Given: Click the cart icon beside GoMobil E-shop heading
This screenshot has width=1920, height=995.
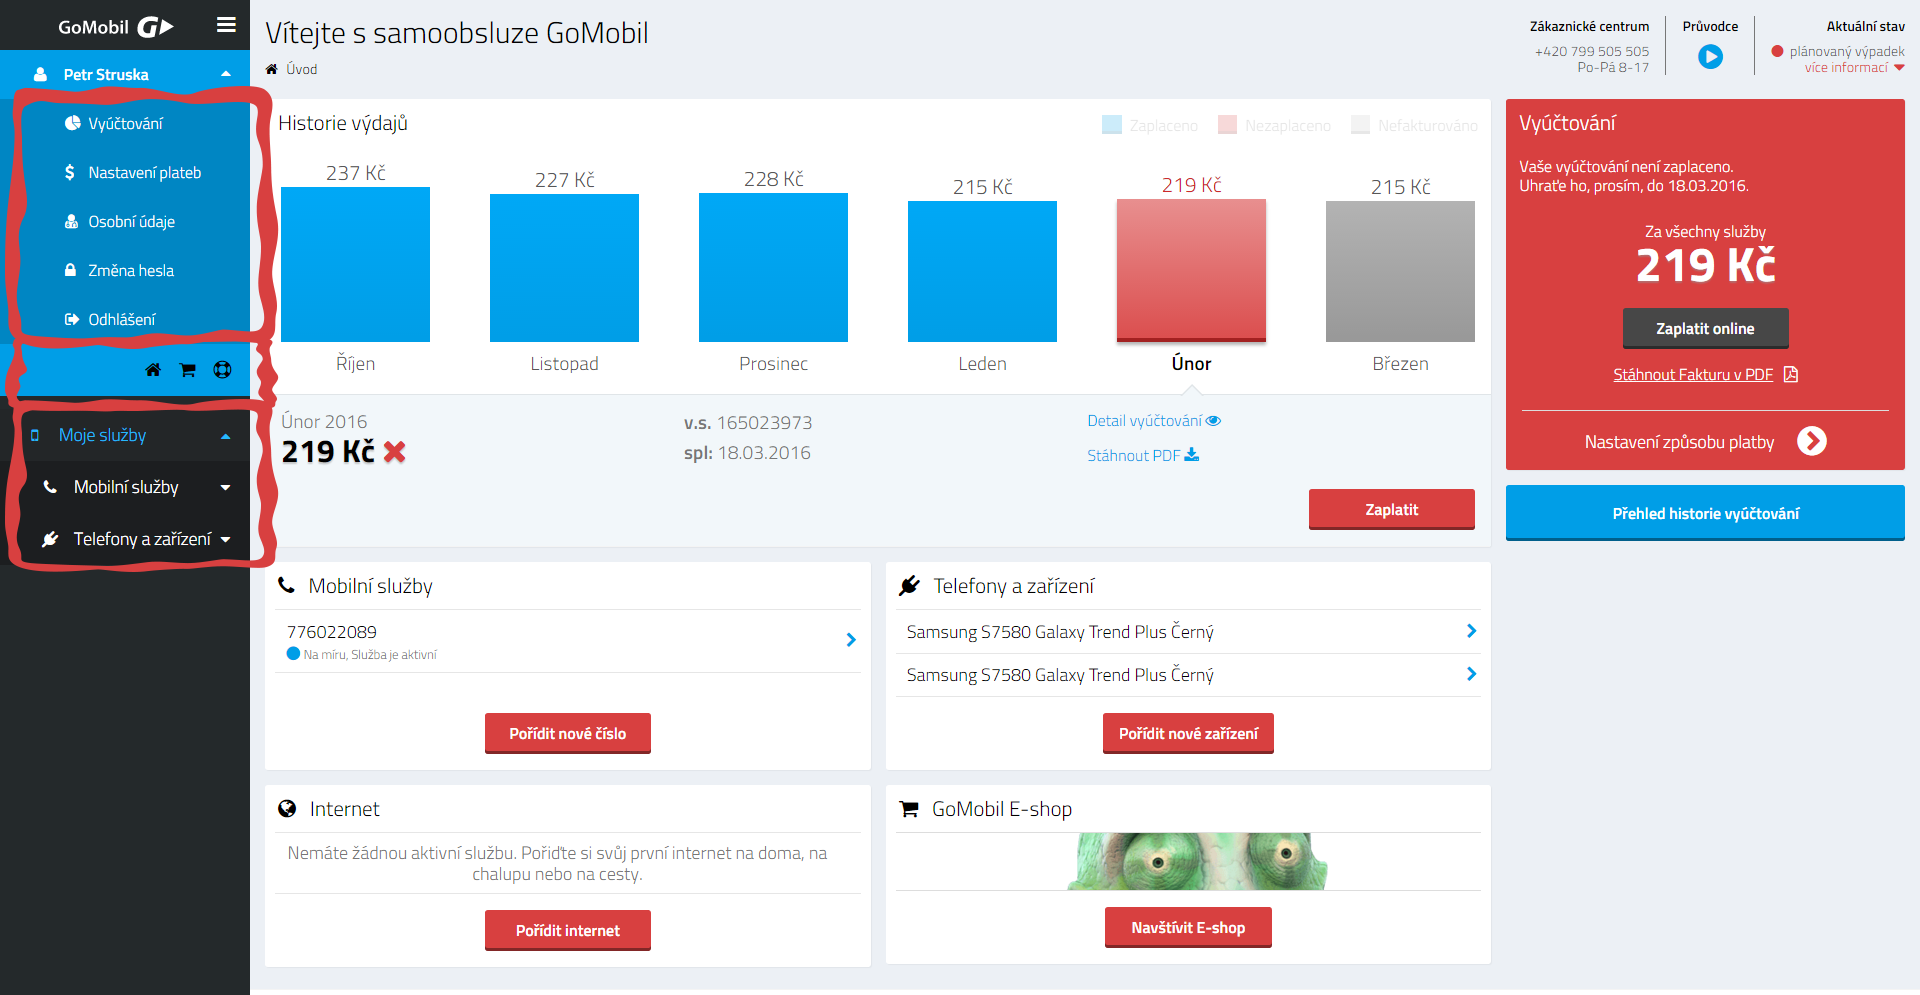Looking at the screenshot, I should [x=909, y=809].
